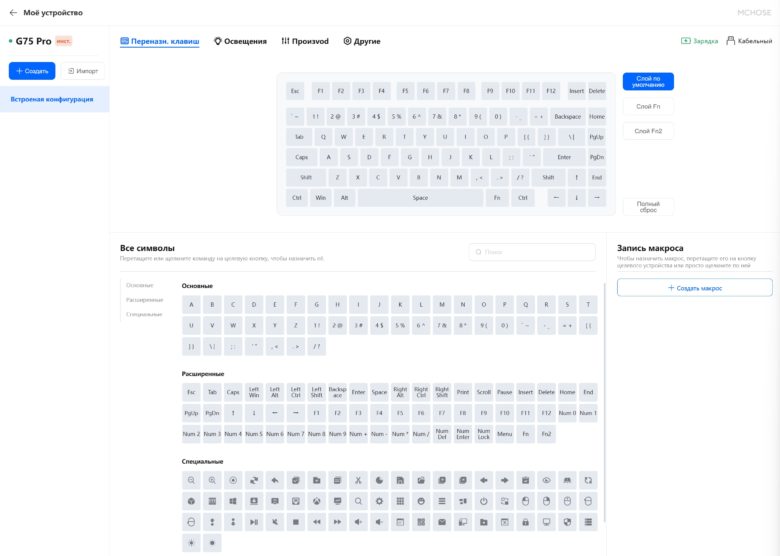Screen dimensions: 780x556
Task: Choose the magnifier search special icon
Action: pos(358,501)
